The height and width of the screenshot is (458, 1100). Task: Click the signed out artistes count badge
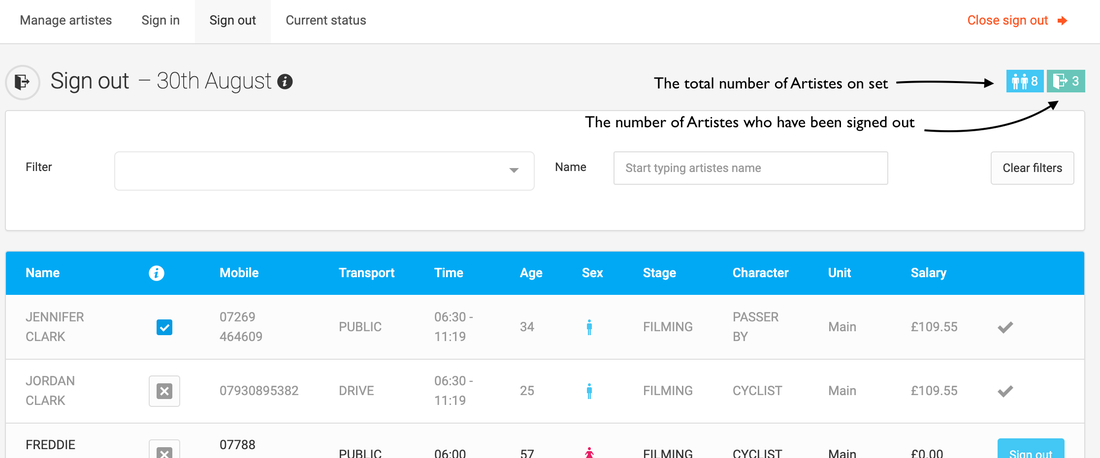(x=1066, y=81)
